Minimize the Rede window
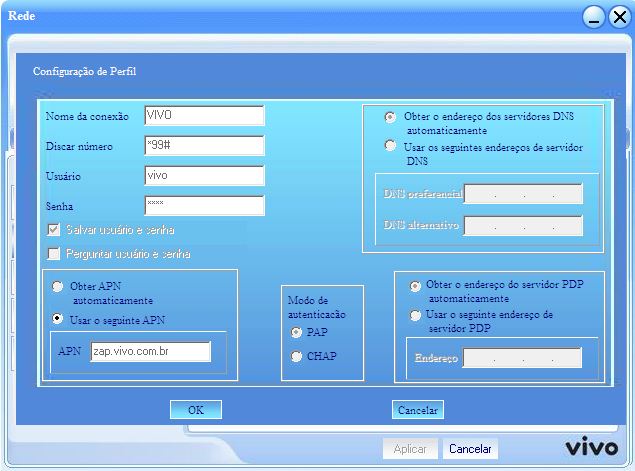 coord(594,17)
